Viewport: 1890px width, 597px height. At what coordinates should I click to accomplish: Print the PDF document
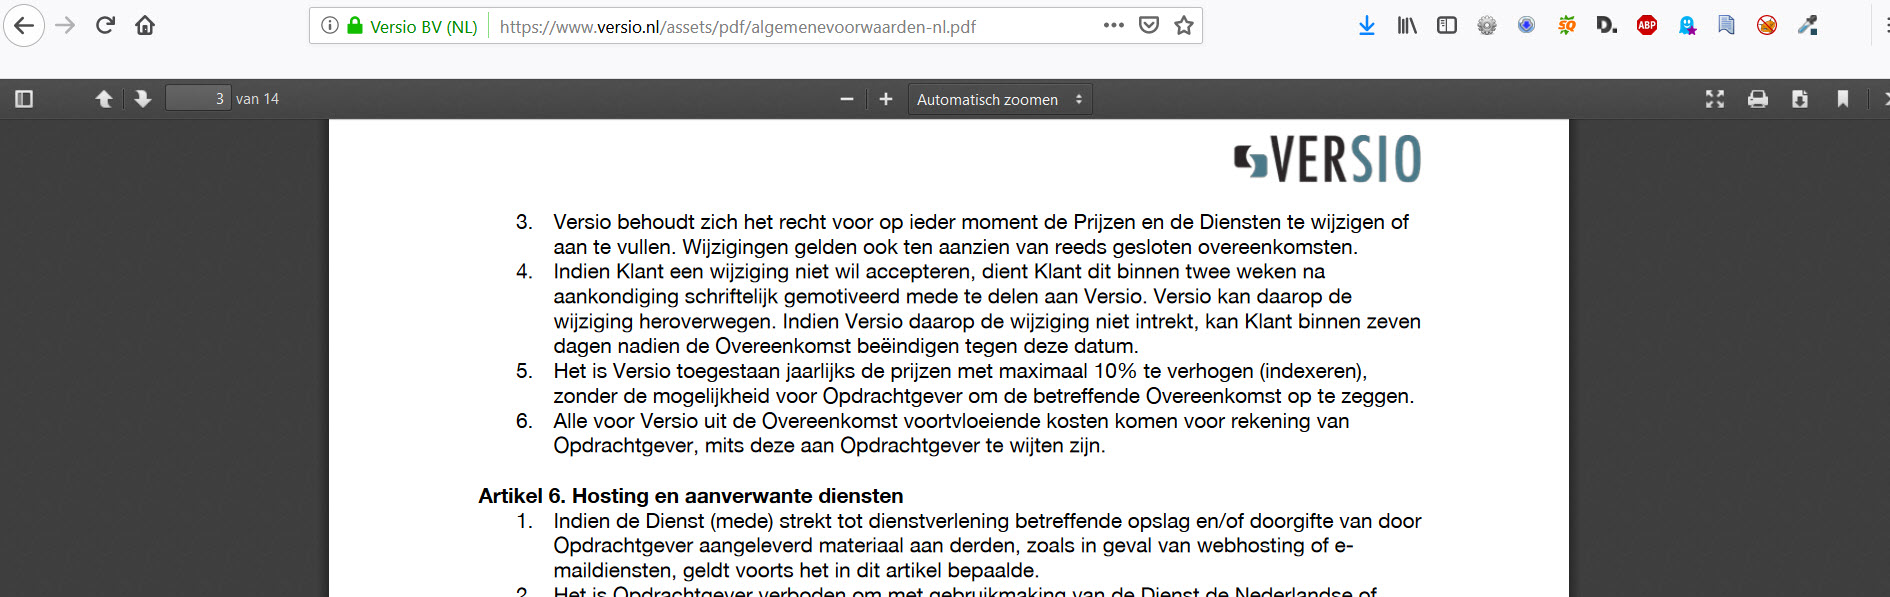click(x=1758, y=99)
